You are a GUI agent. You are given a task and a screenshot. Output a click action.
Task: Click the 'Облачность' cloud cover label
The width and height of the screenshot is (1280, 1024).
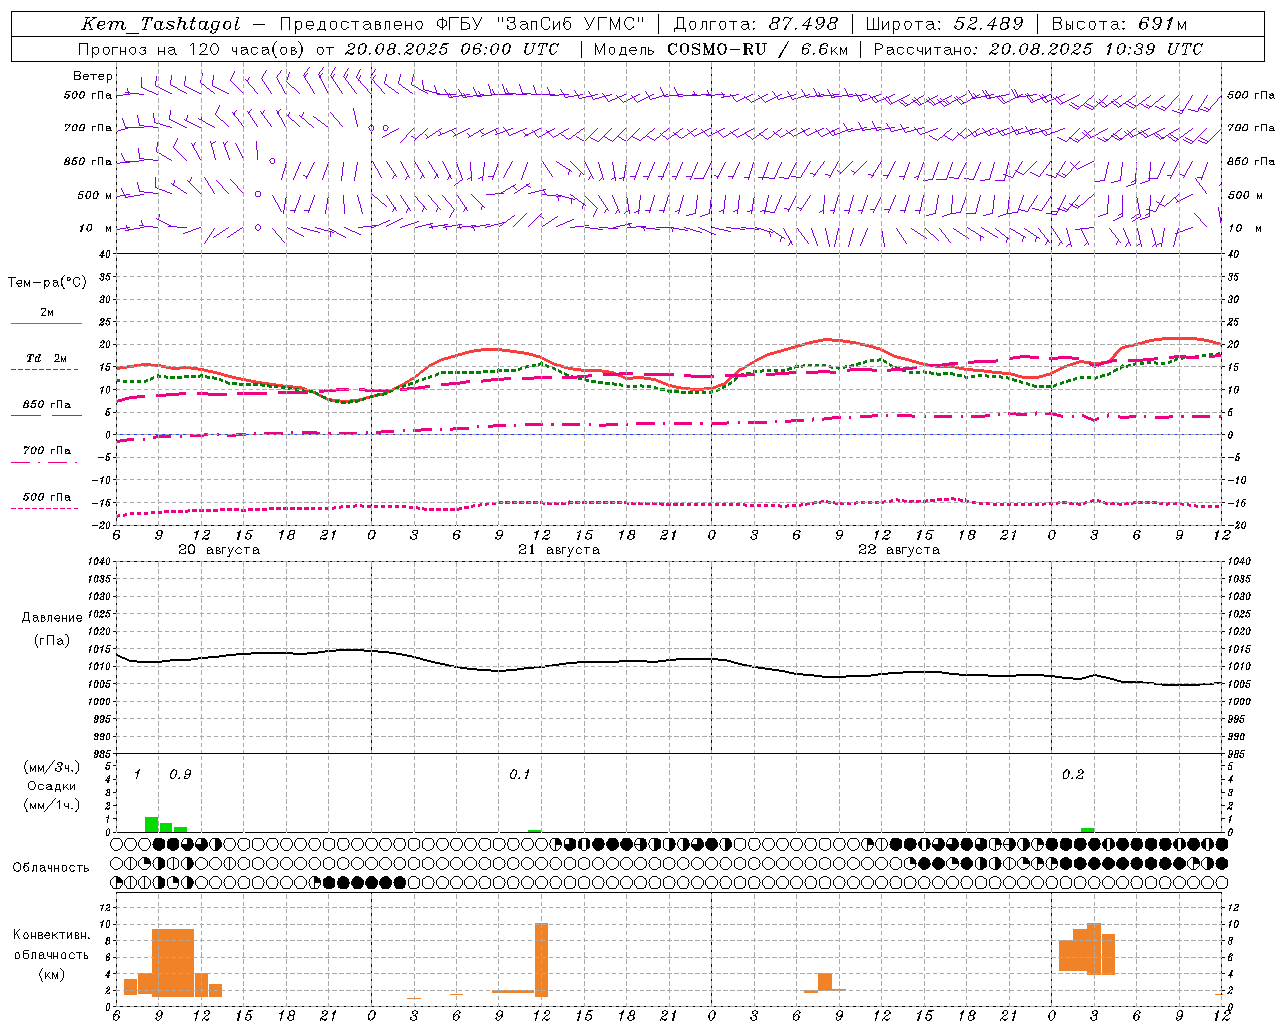click(x=51, y=867)
